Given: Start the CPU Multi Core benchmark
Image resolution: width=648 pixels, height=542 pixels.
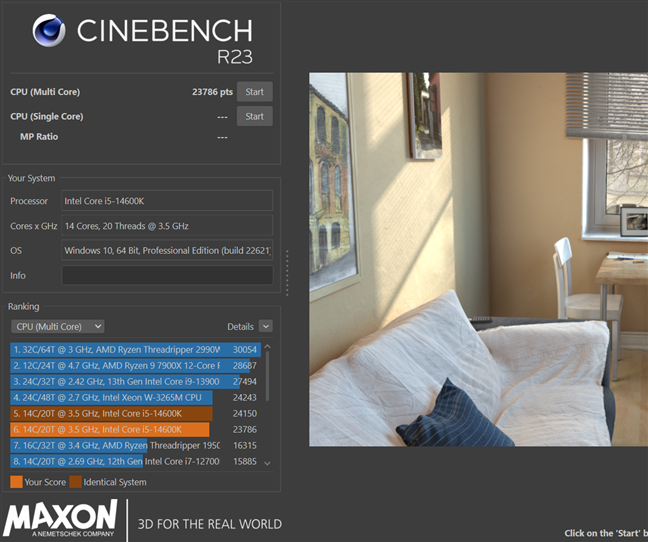Looking at the screenshot, I should (x=254, y=92).
